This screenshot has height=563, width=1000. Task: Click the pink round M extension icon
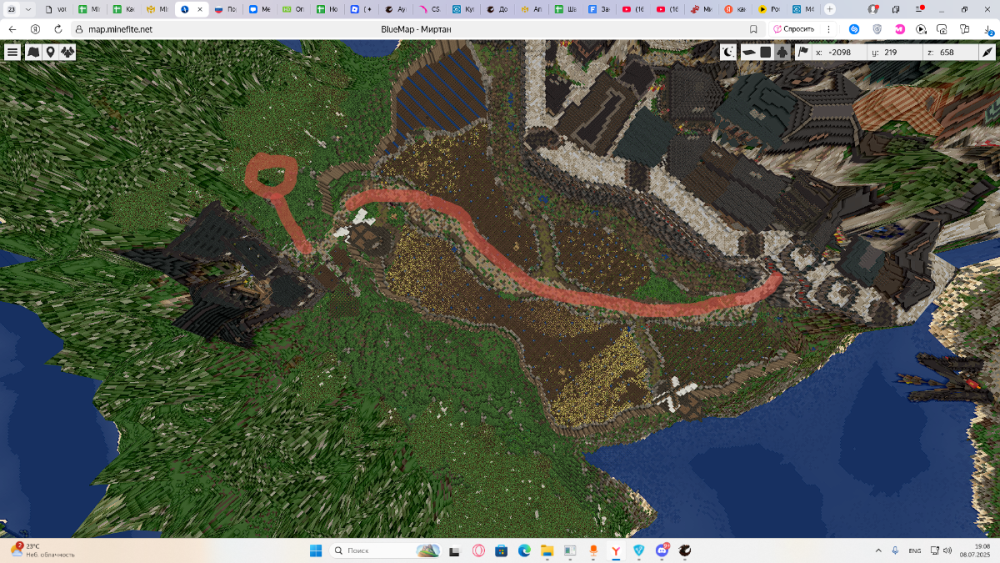coord(899,29)
